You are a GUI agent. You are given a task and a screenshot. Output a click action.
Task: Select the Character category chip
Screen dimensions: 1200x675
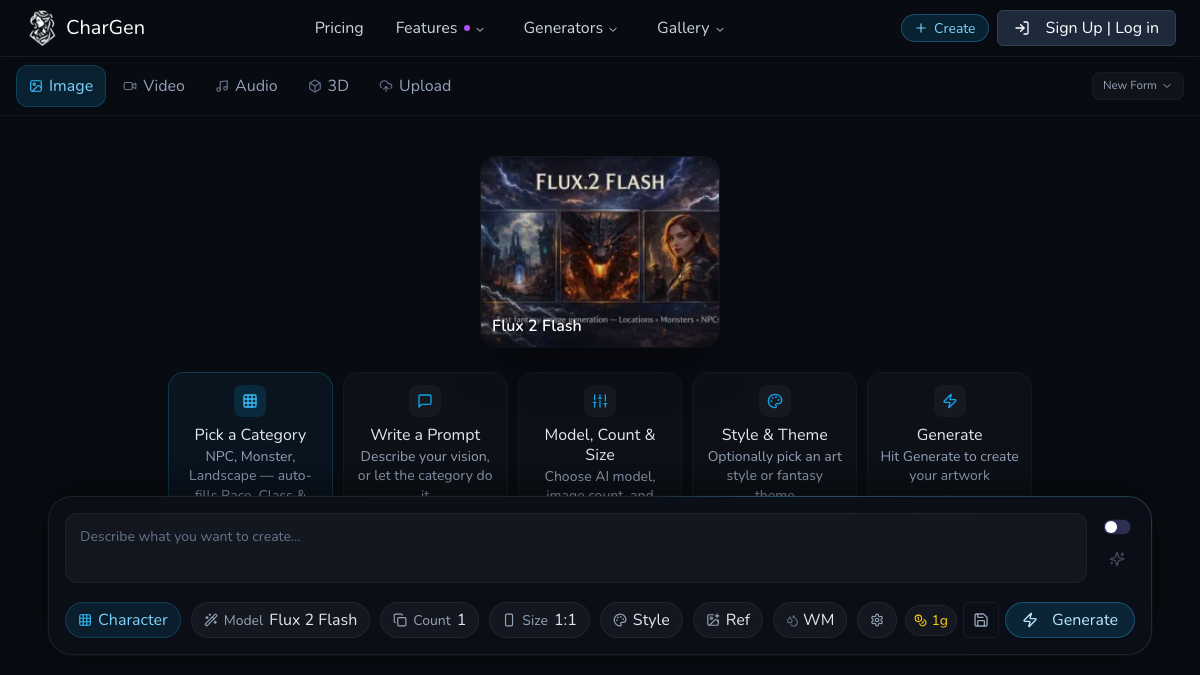(123, 620)
